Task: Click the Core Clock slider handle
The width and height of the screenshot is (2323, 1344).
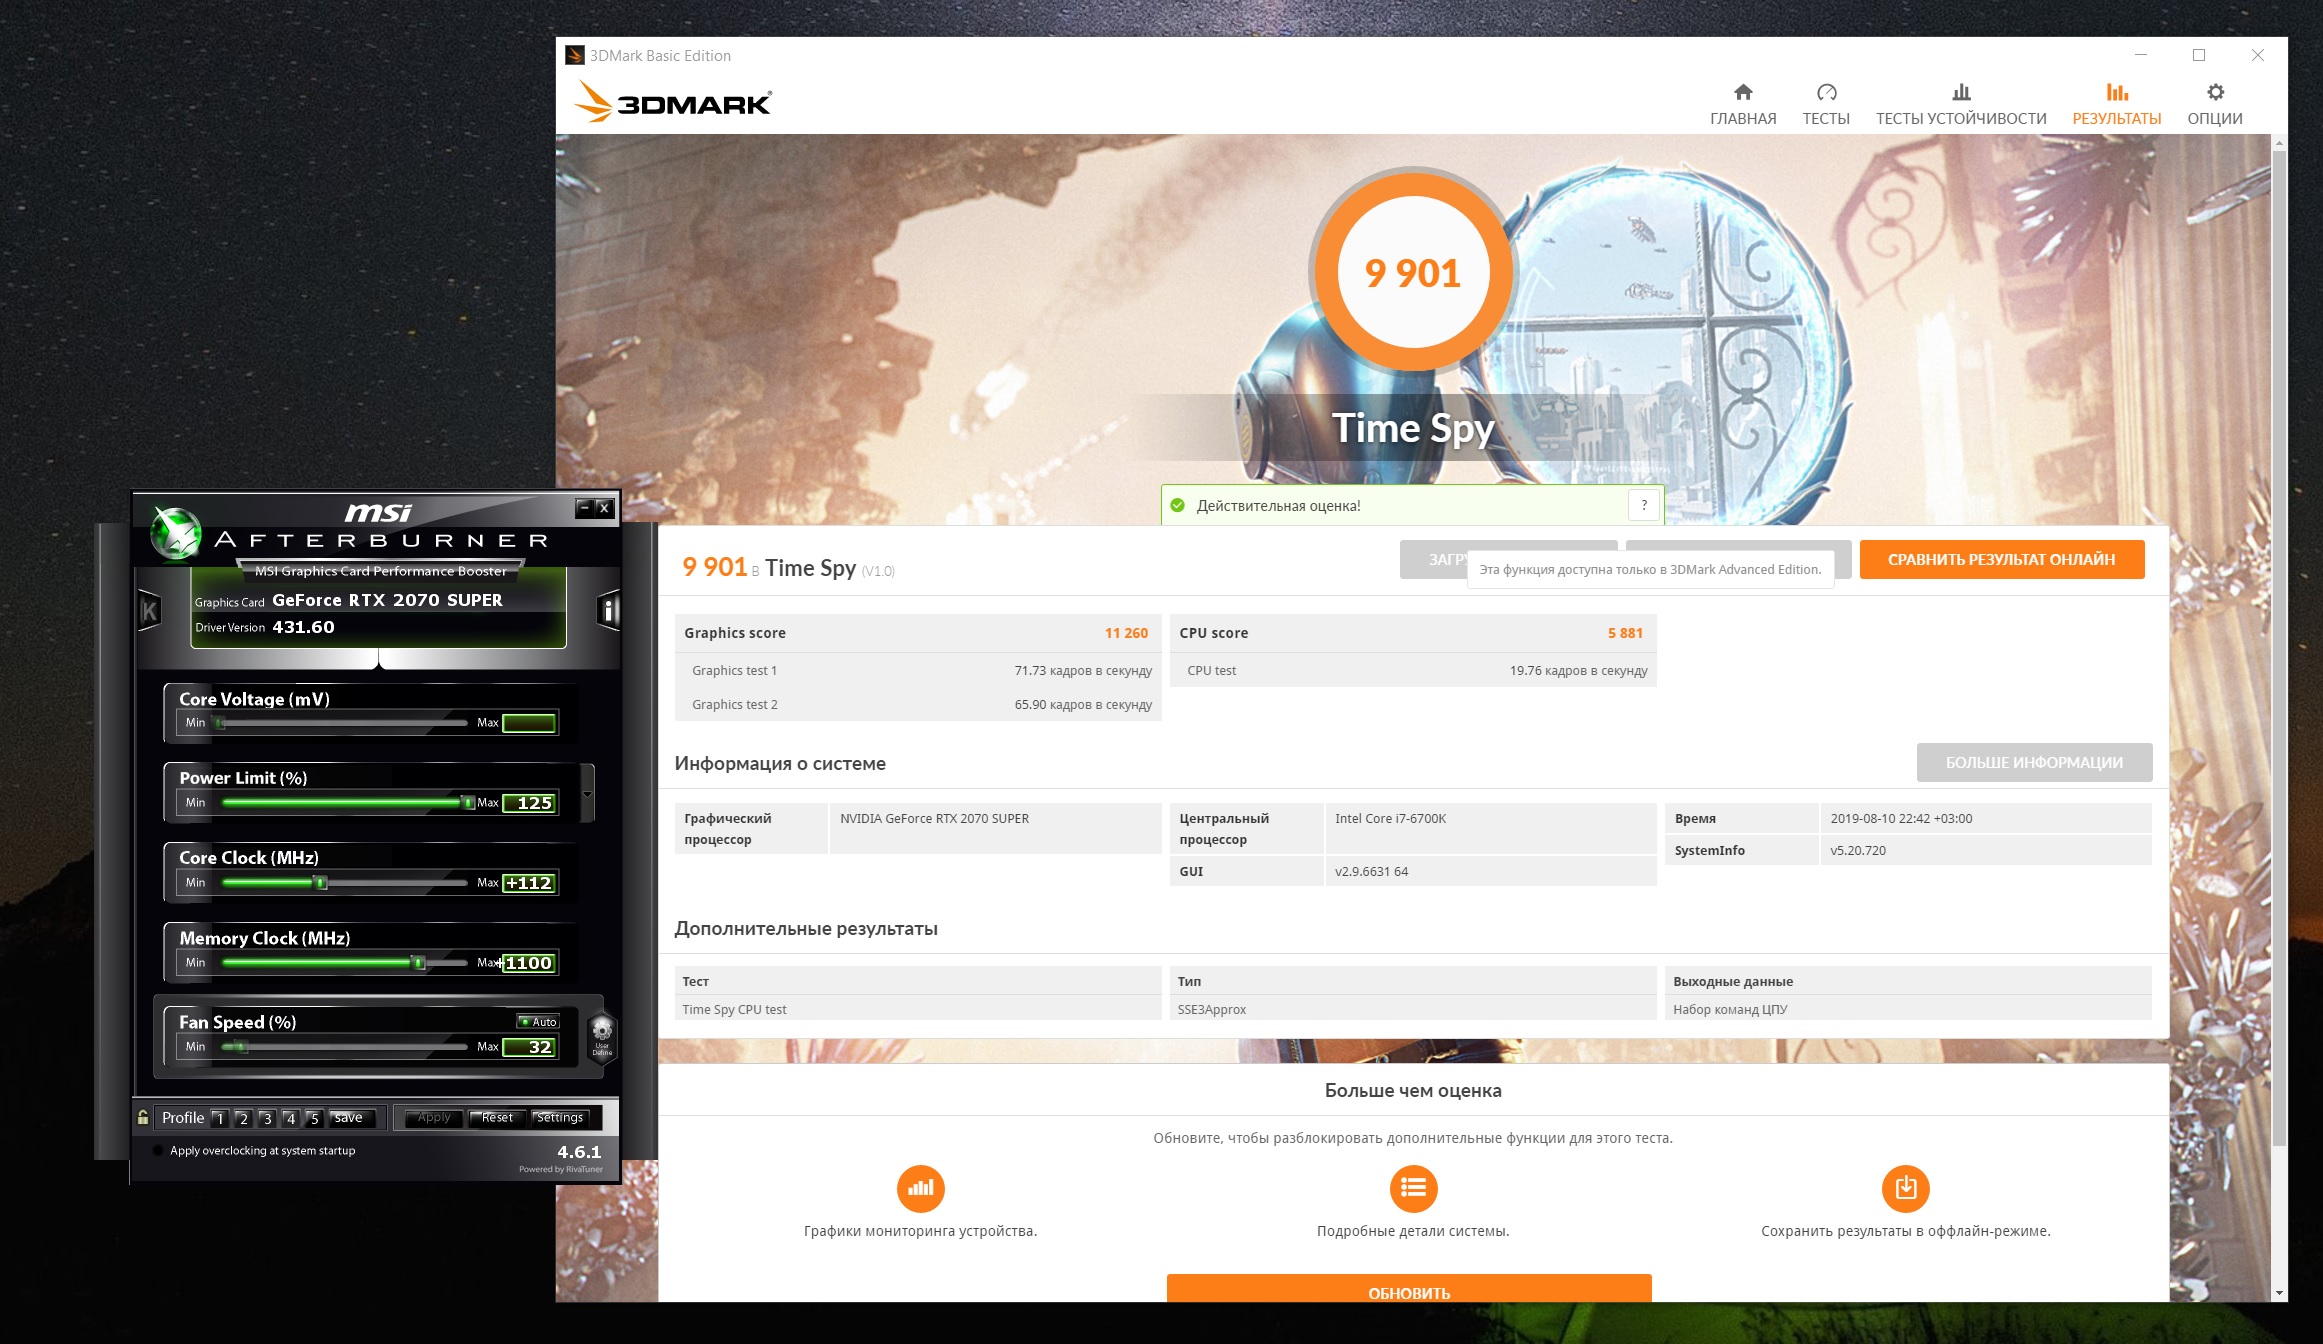Action: click(x=321, y=882)
